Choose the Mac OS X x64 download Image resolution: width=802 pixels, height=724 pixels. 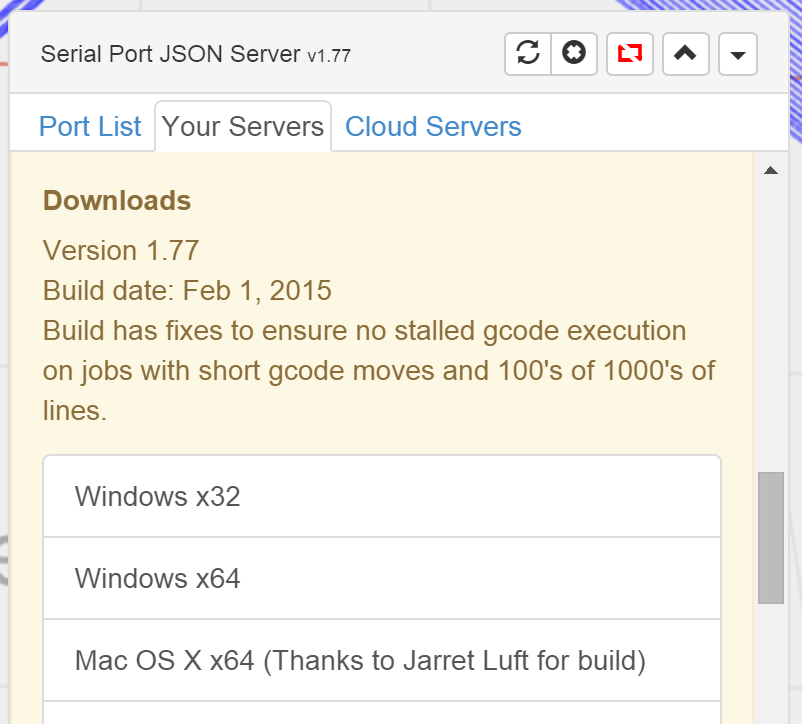pyautogui.click(x=381, y=660)
